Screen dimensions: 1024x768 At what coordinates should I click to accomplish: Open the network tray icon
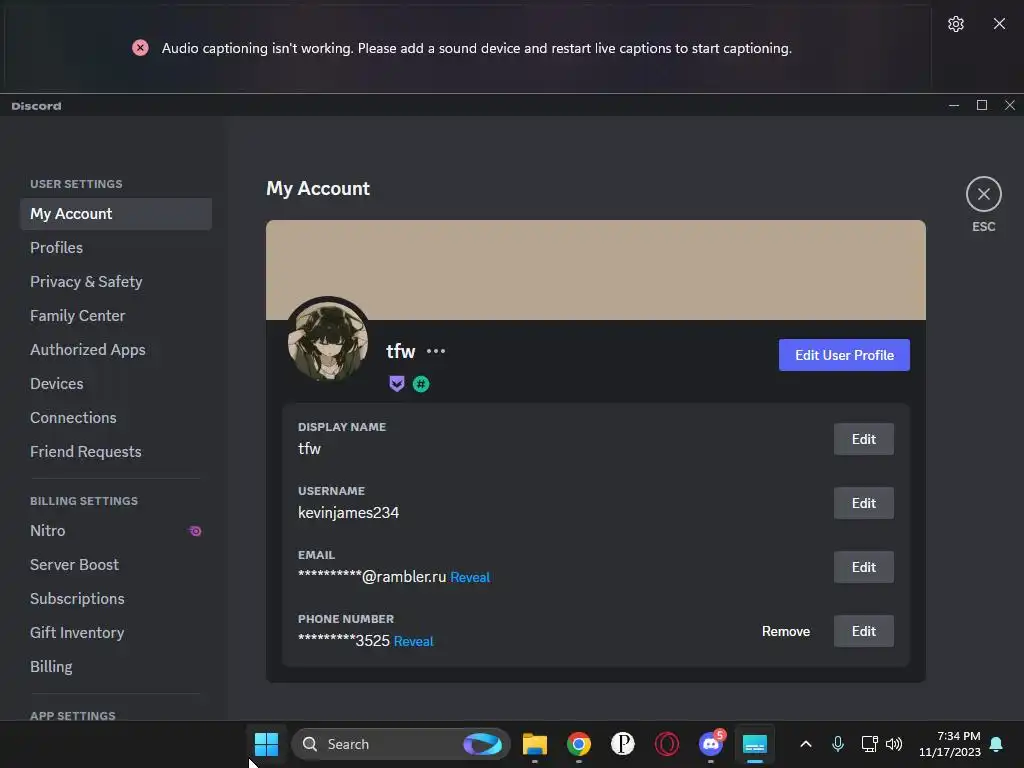tap(869, 744)
